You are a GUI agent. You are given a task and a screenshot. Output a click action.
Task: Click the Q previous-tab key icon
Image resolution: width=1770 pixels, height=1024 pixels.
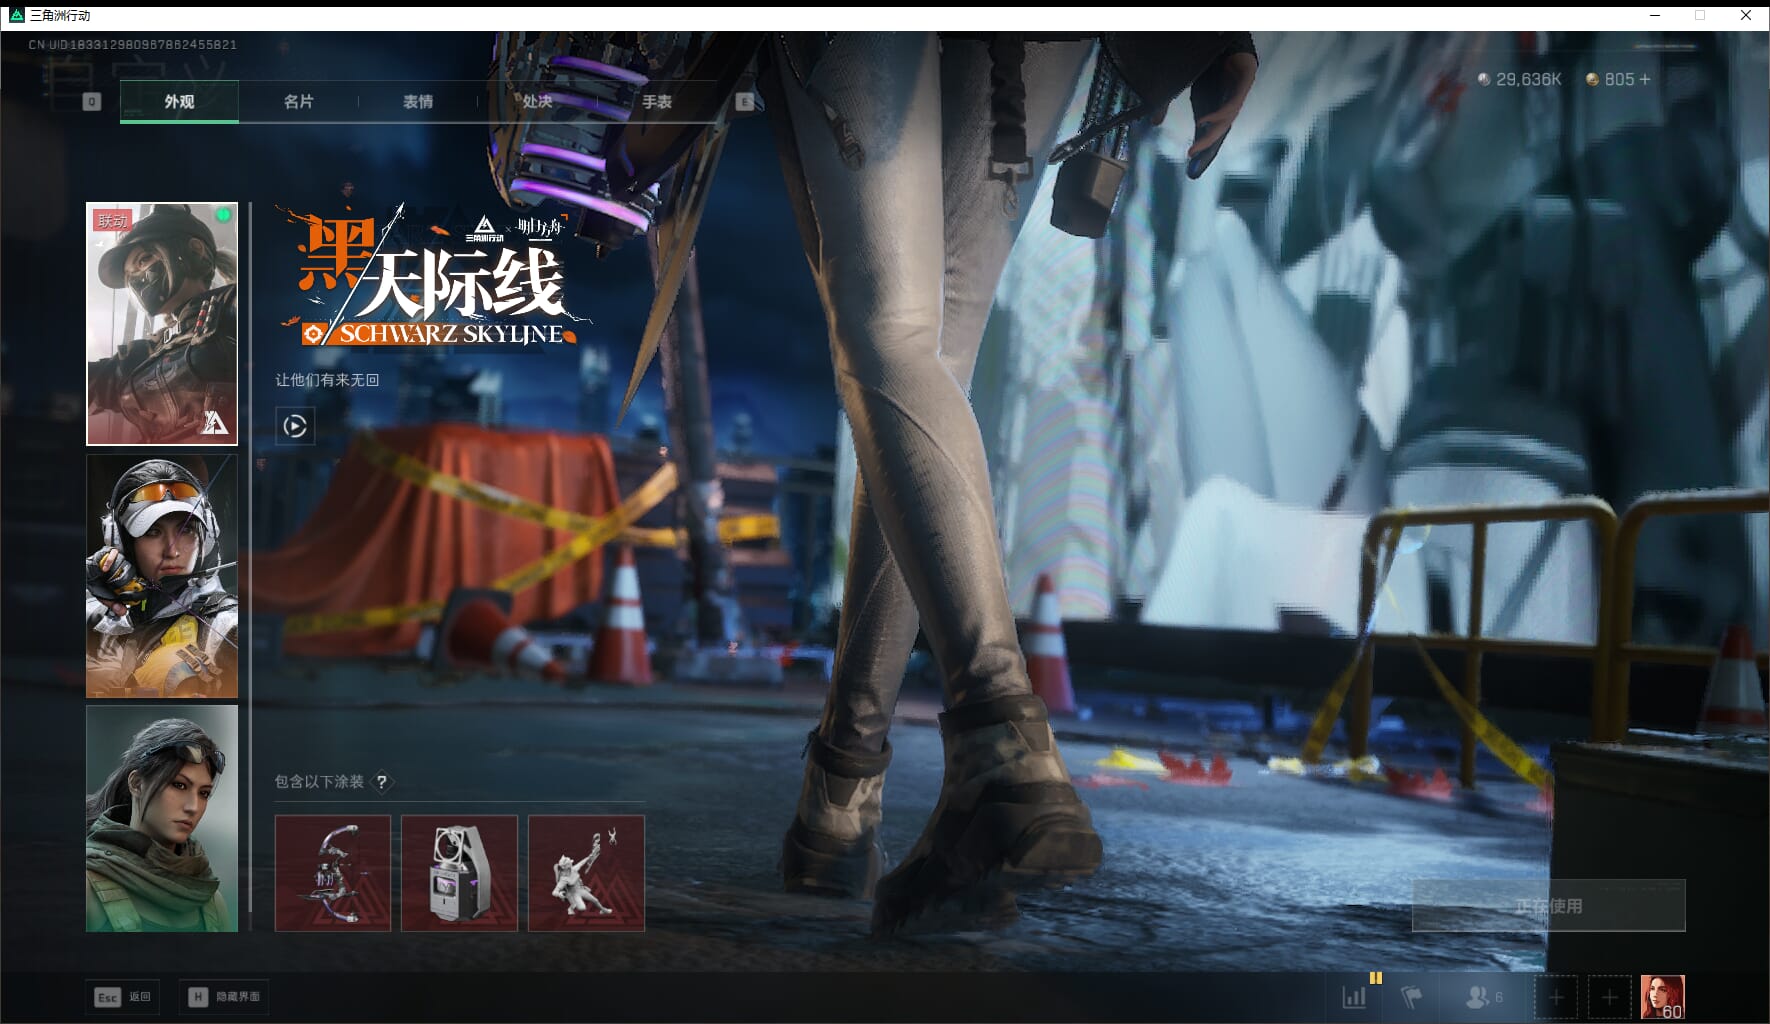[x=91, y=101]
